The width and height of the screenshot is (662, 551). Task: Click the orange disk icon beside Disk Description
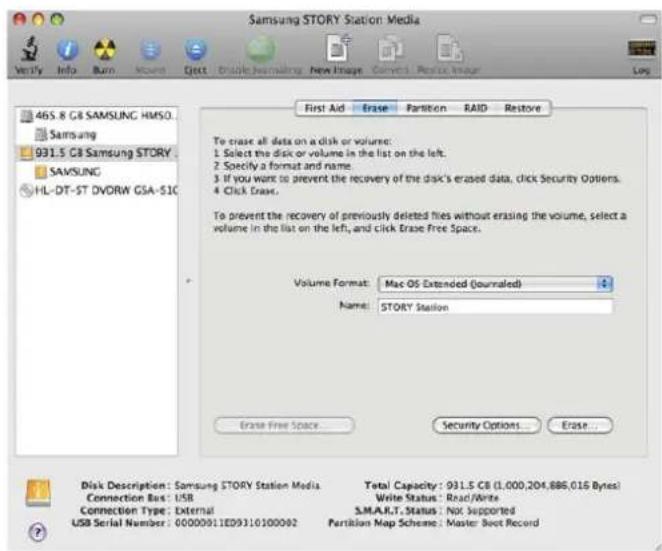click(38, 492)
